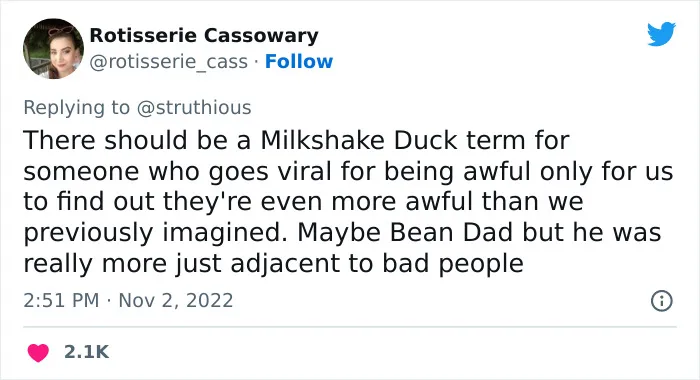
Task: View the 2.1K likes count
Action: (x=86, y=352)
